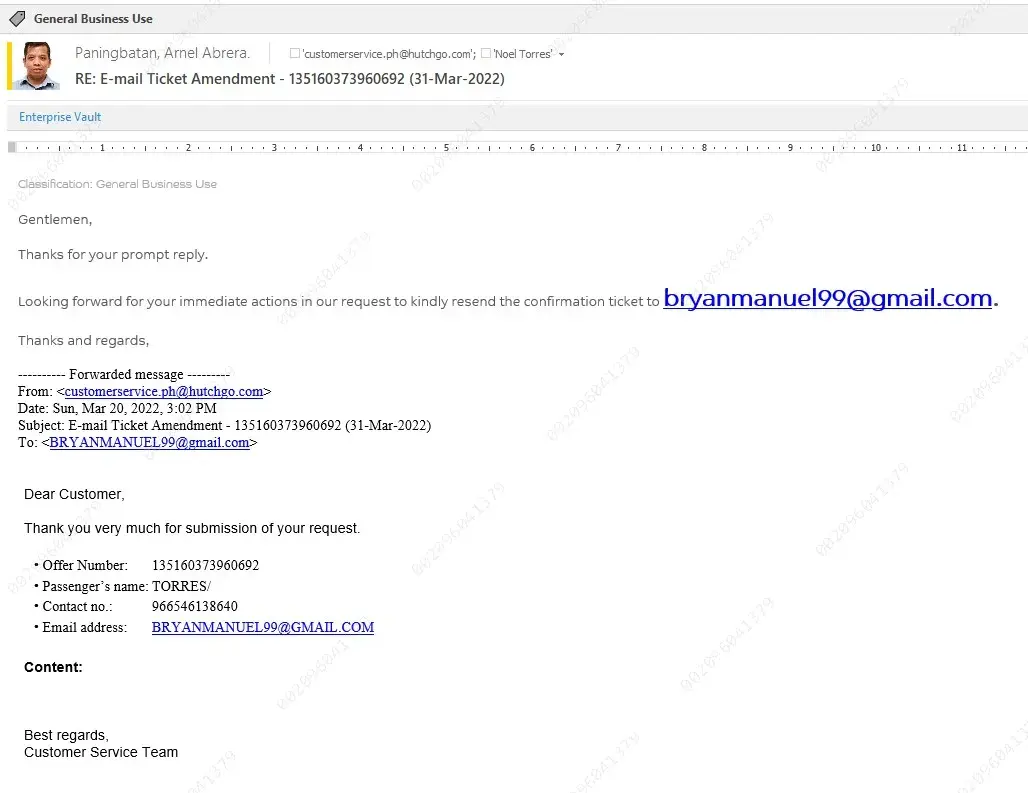1028x793 pixels.
Task: Click sender name Paningbatan, Arnel Abrera
Action: (x=162, y=53)
